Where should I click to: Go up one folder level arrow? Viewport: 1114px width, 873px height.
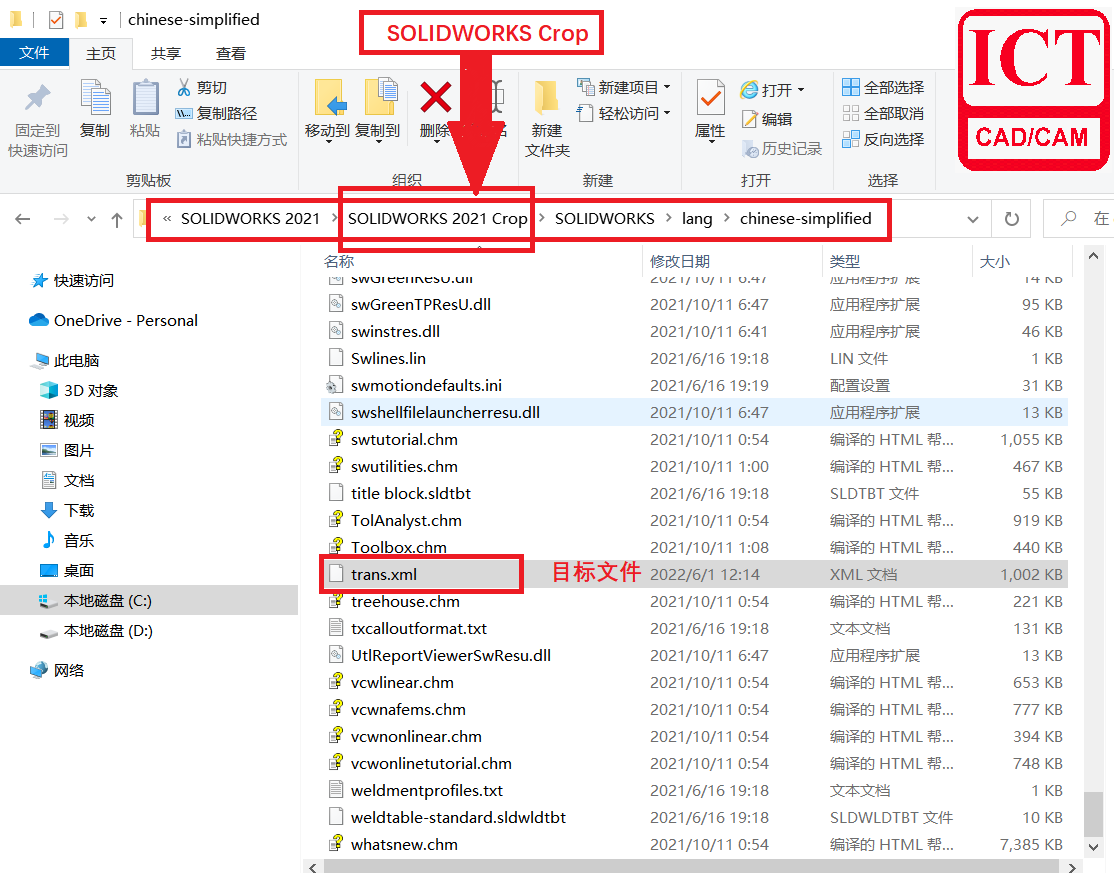[x=117, y=219]
